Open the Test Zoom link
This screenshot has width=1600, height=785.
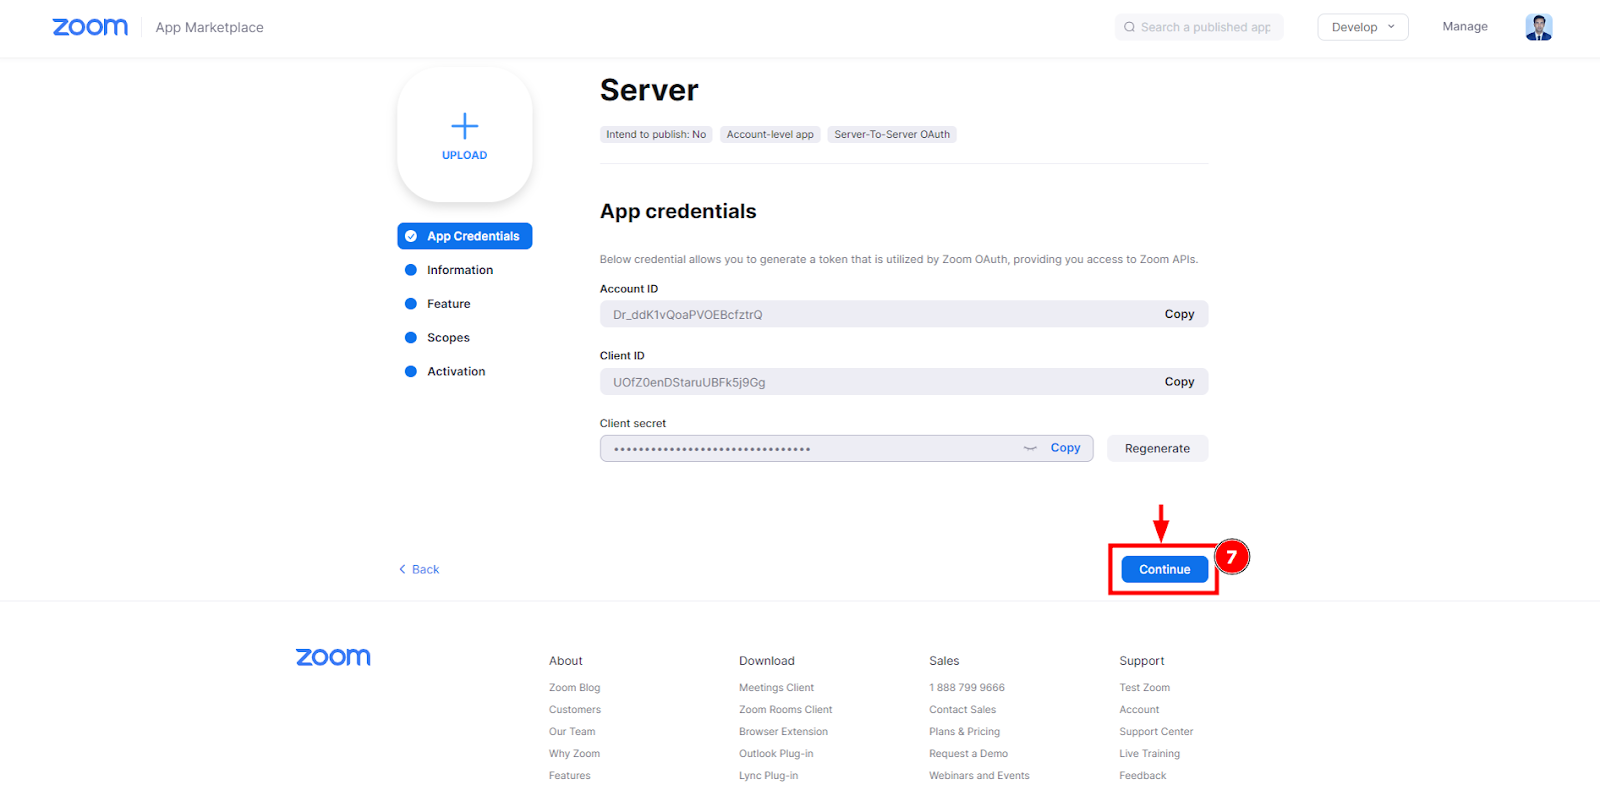1144,688
